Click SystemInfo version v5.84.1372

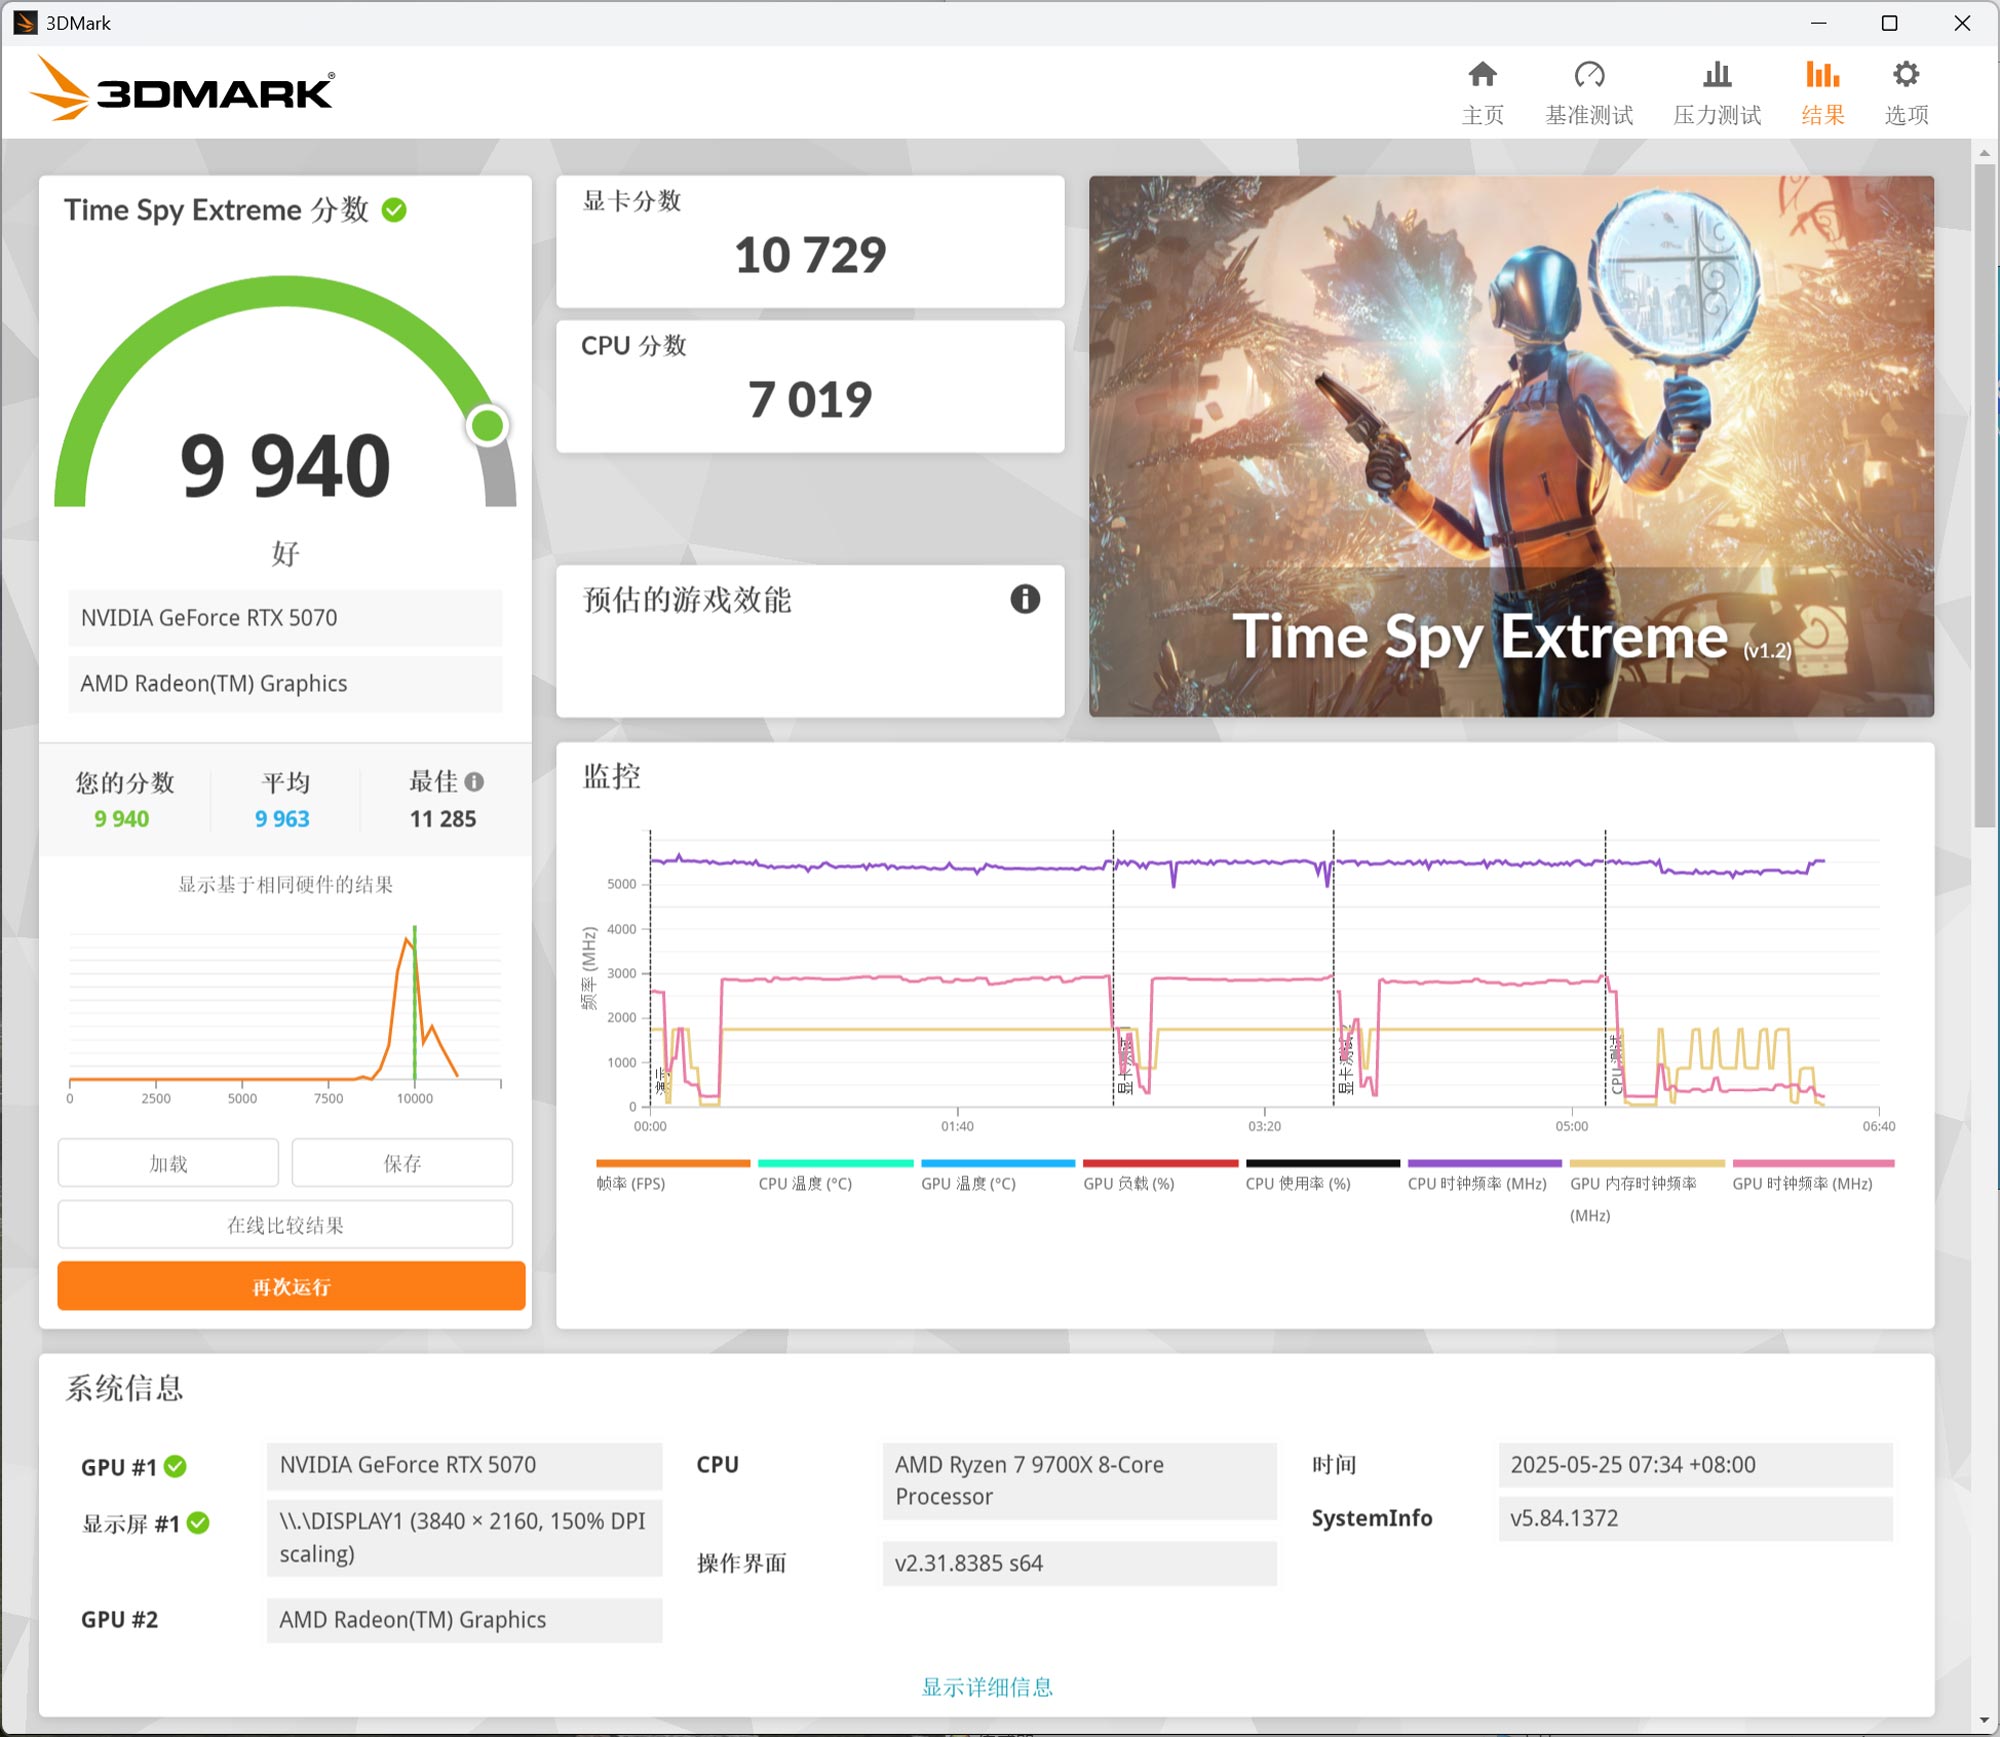pos(1695,1518)
